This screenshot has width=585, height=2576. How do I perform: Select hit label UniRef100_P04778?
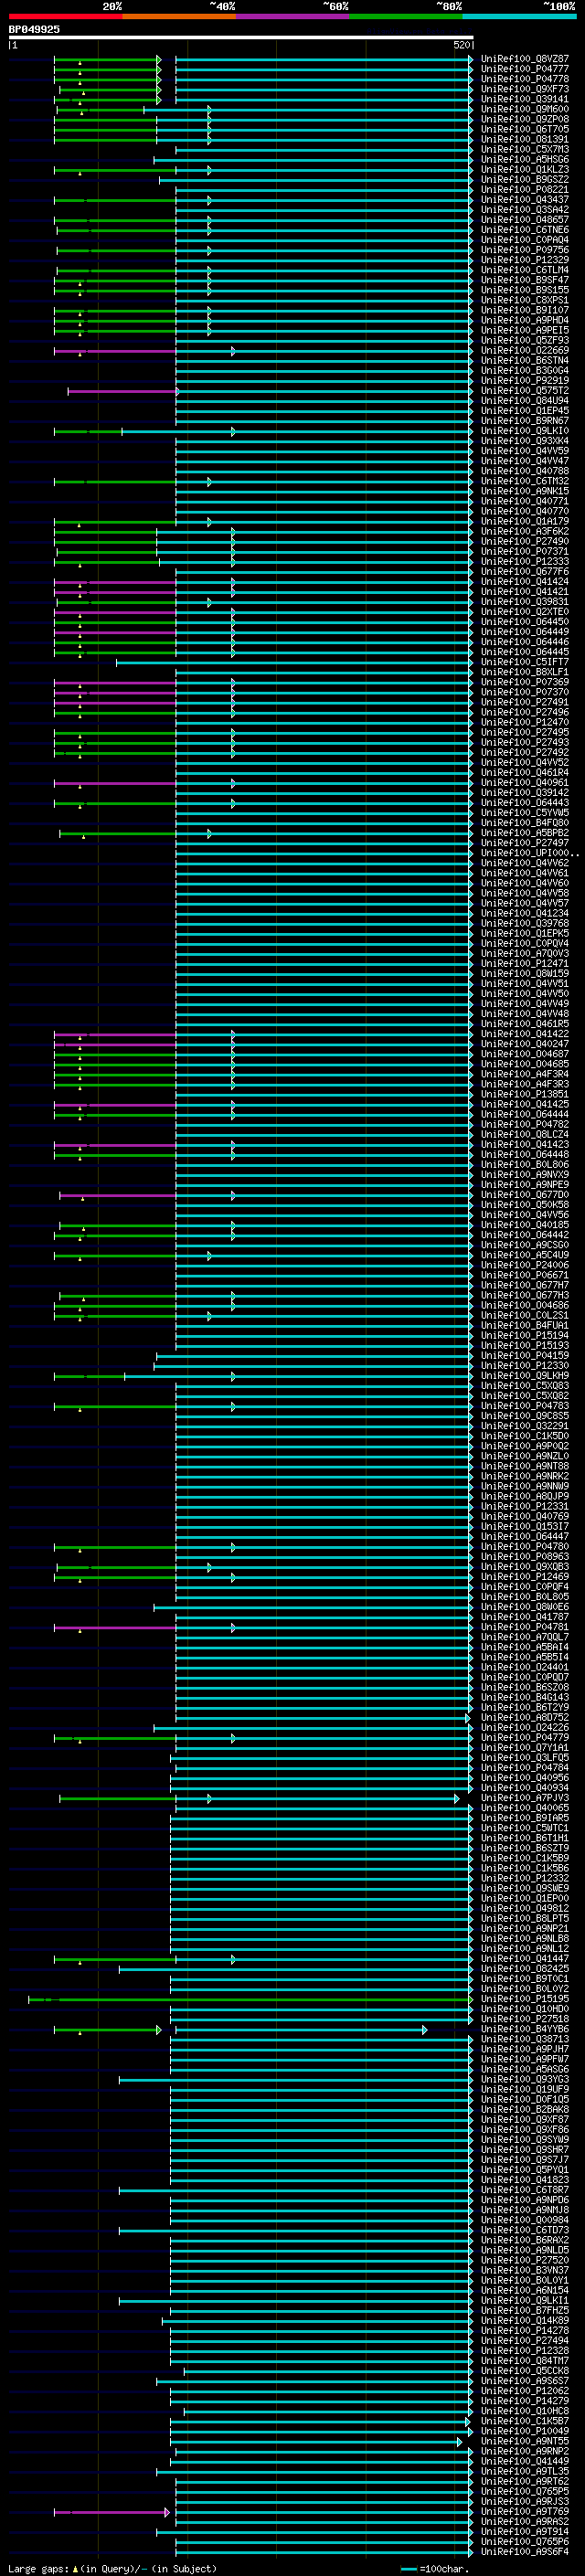tap(525, 79)
